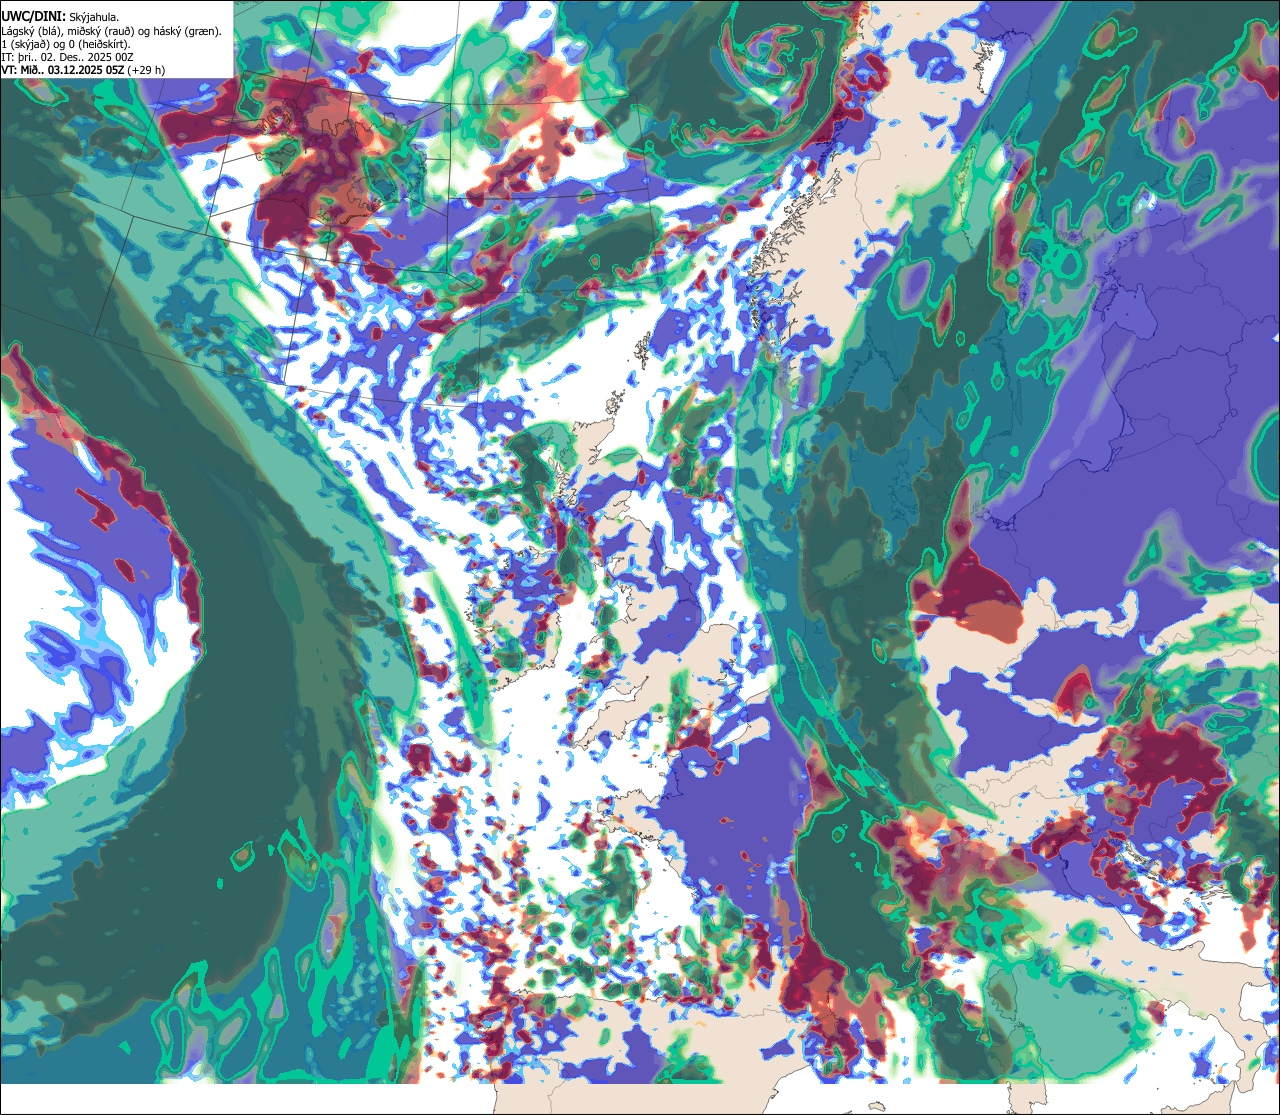The width and height of the screenshot is (1280, 1115).
Task: Click the "UWC/DINI:" bold title text
Action: click(33, 17)
